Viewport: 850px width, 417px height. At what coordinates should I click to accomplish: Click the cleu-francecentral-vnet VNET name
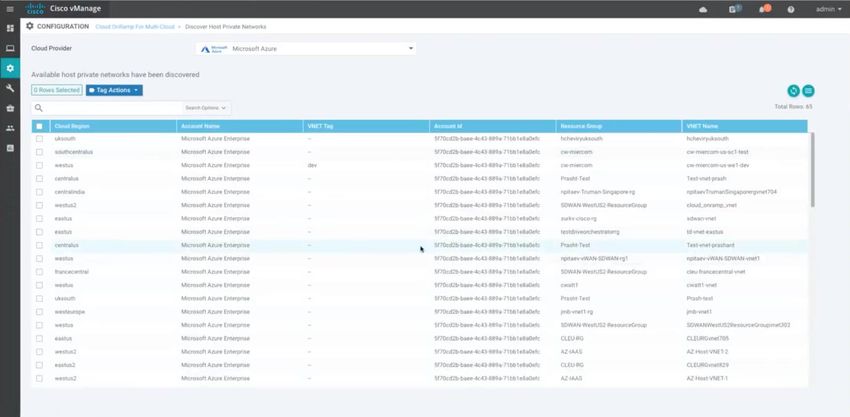click(x=716, y=272)
